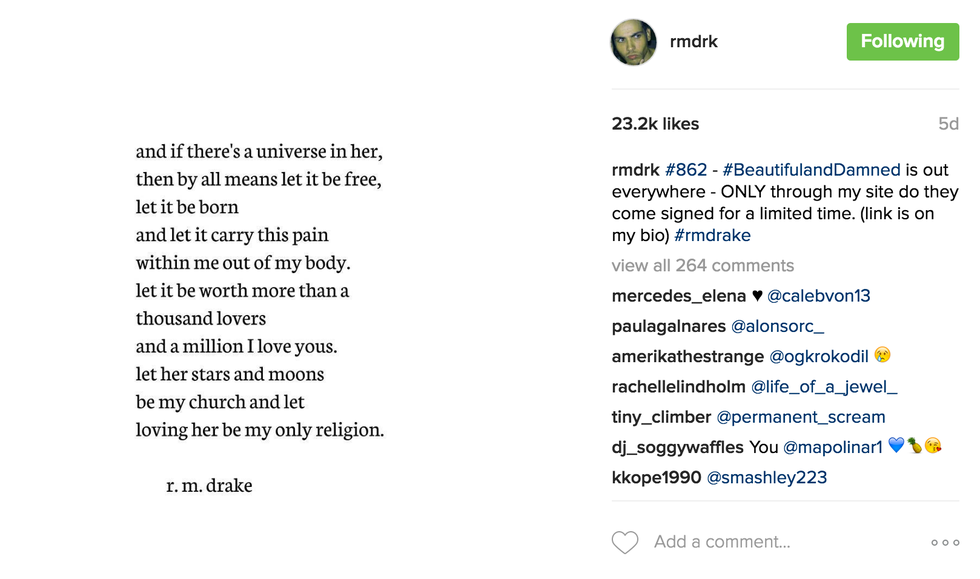Click the rmdrk profile avatar
The image size is (980, 579).
634,42
